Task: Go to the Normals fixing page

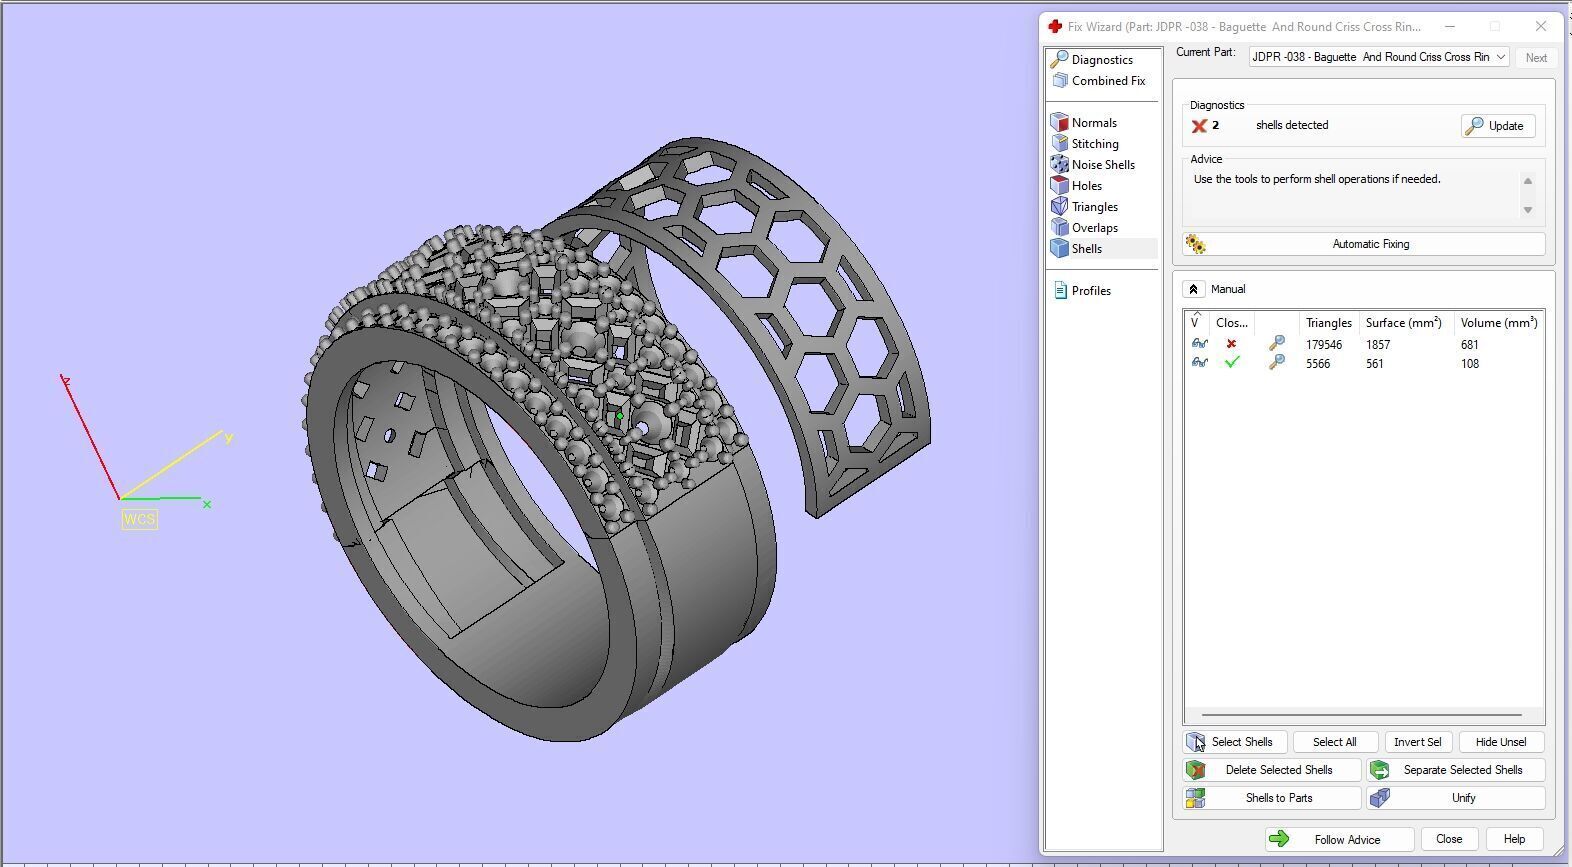Action: click(1094, 123)
